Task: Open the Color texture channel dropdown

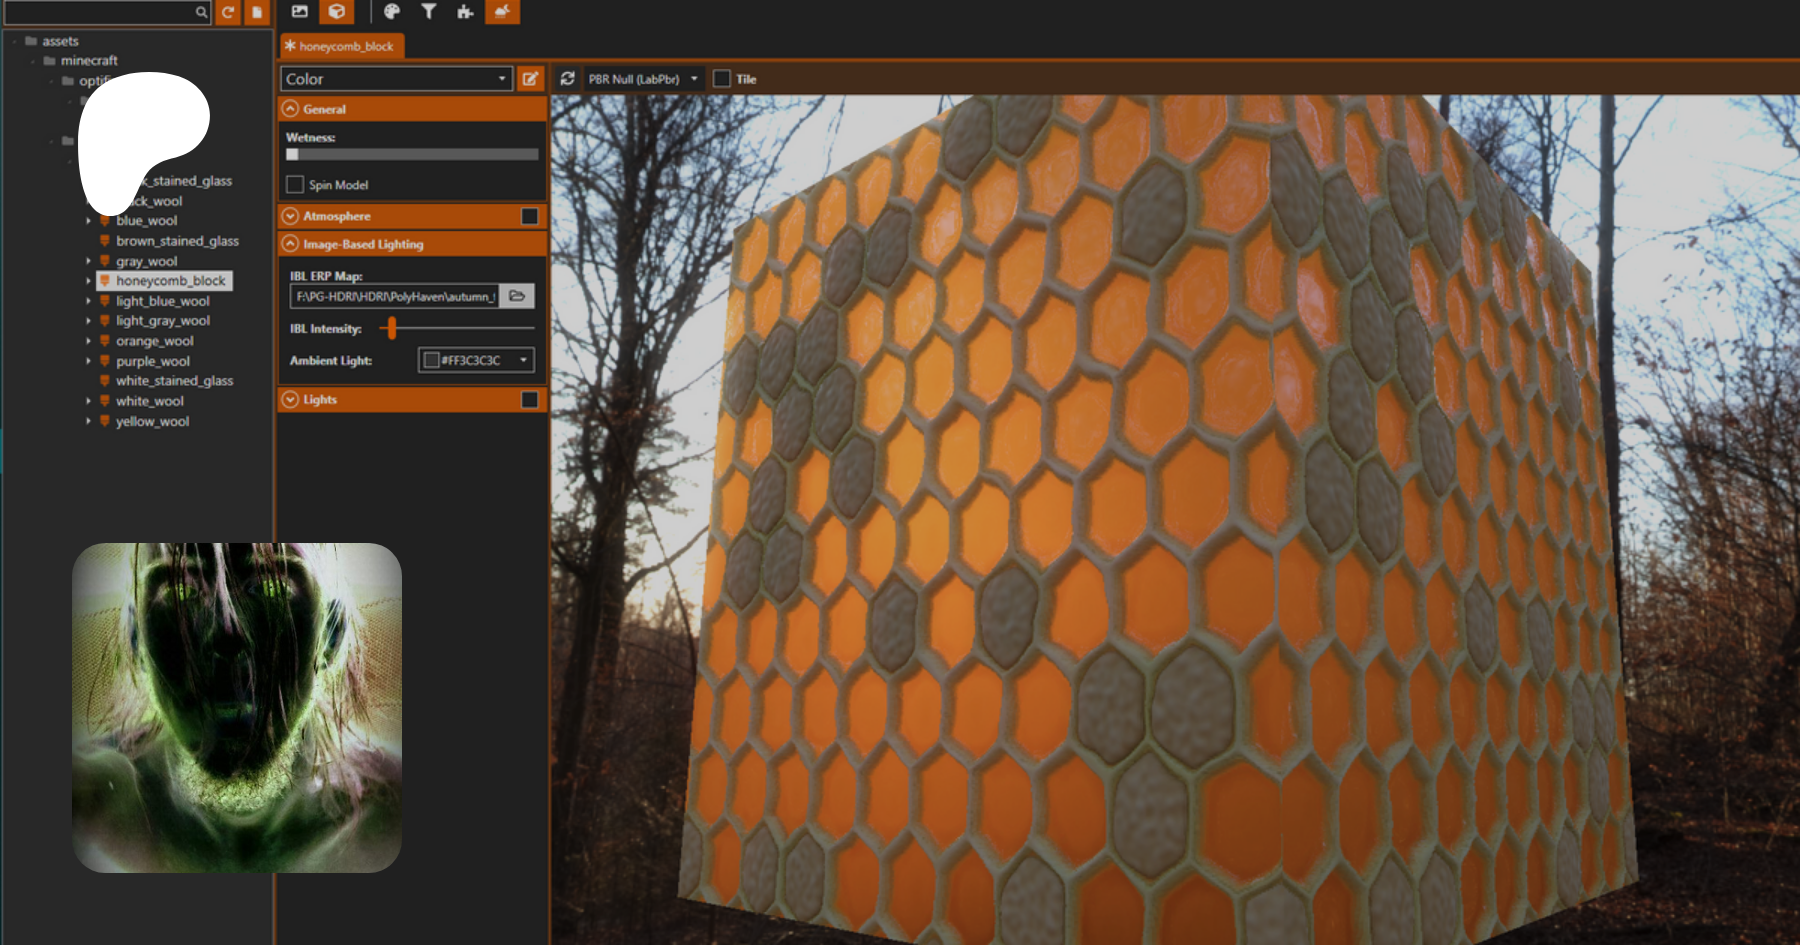Action: [396, 79]
